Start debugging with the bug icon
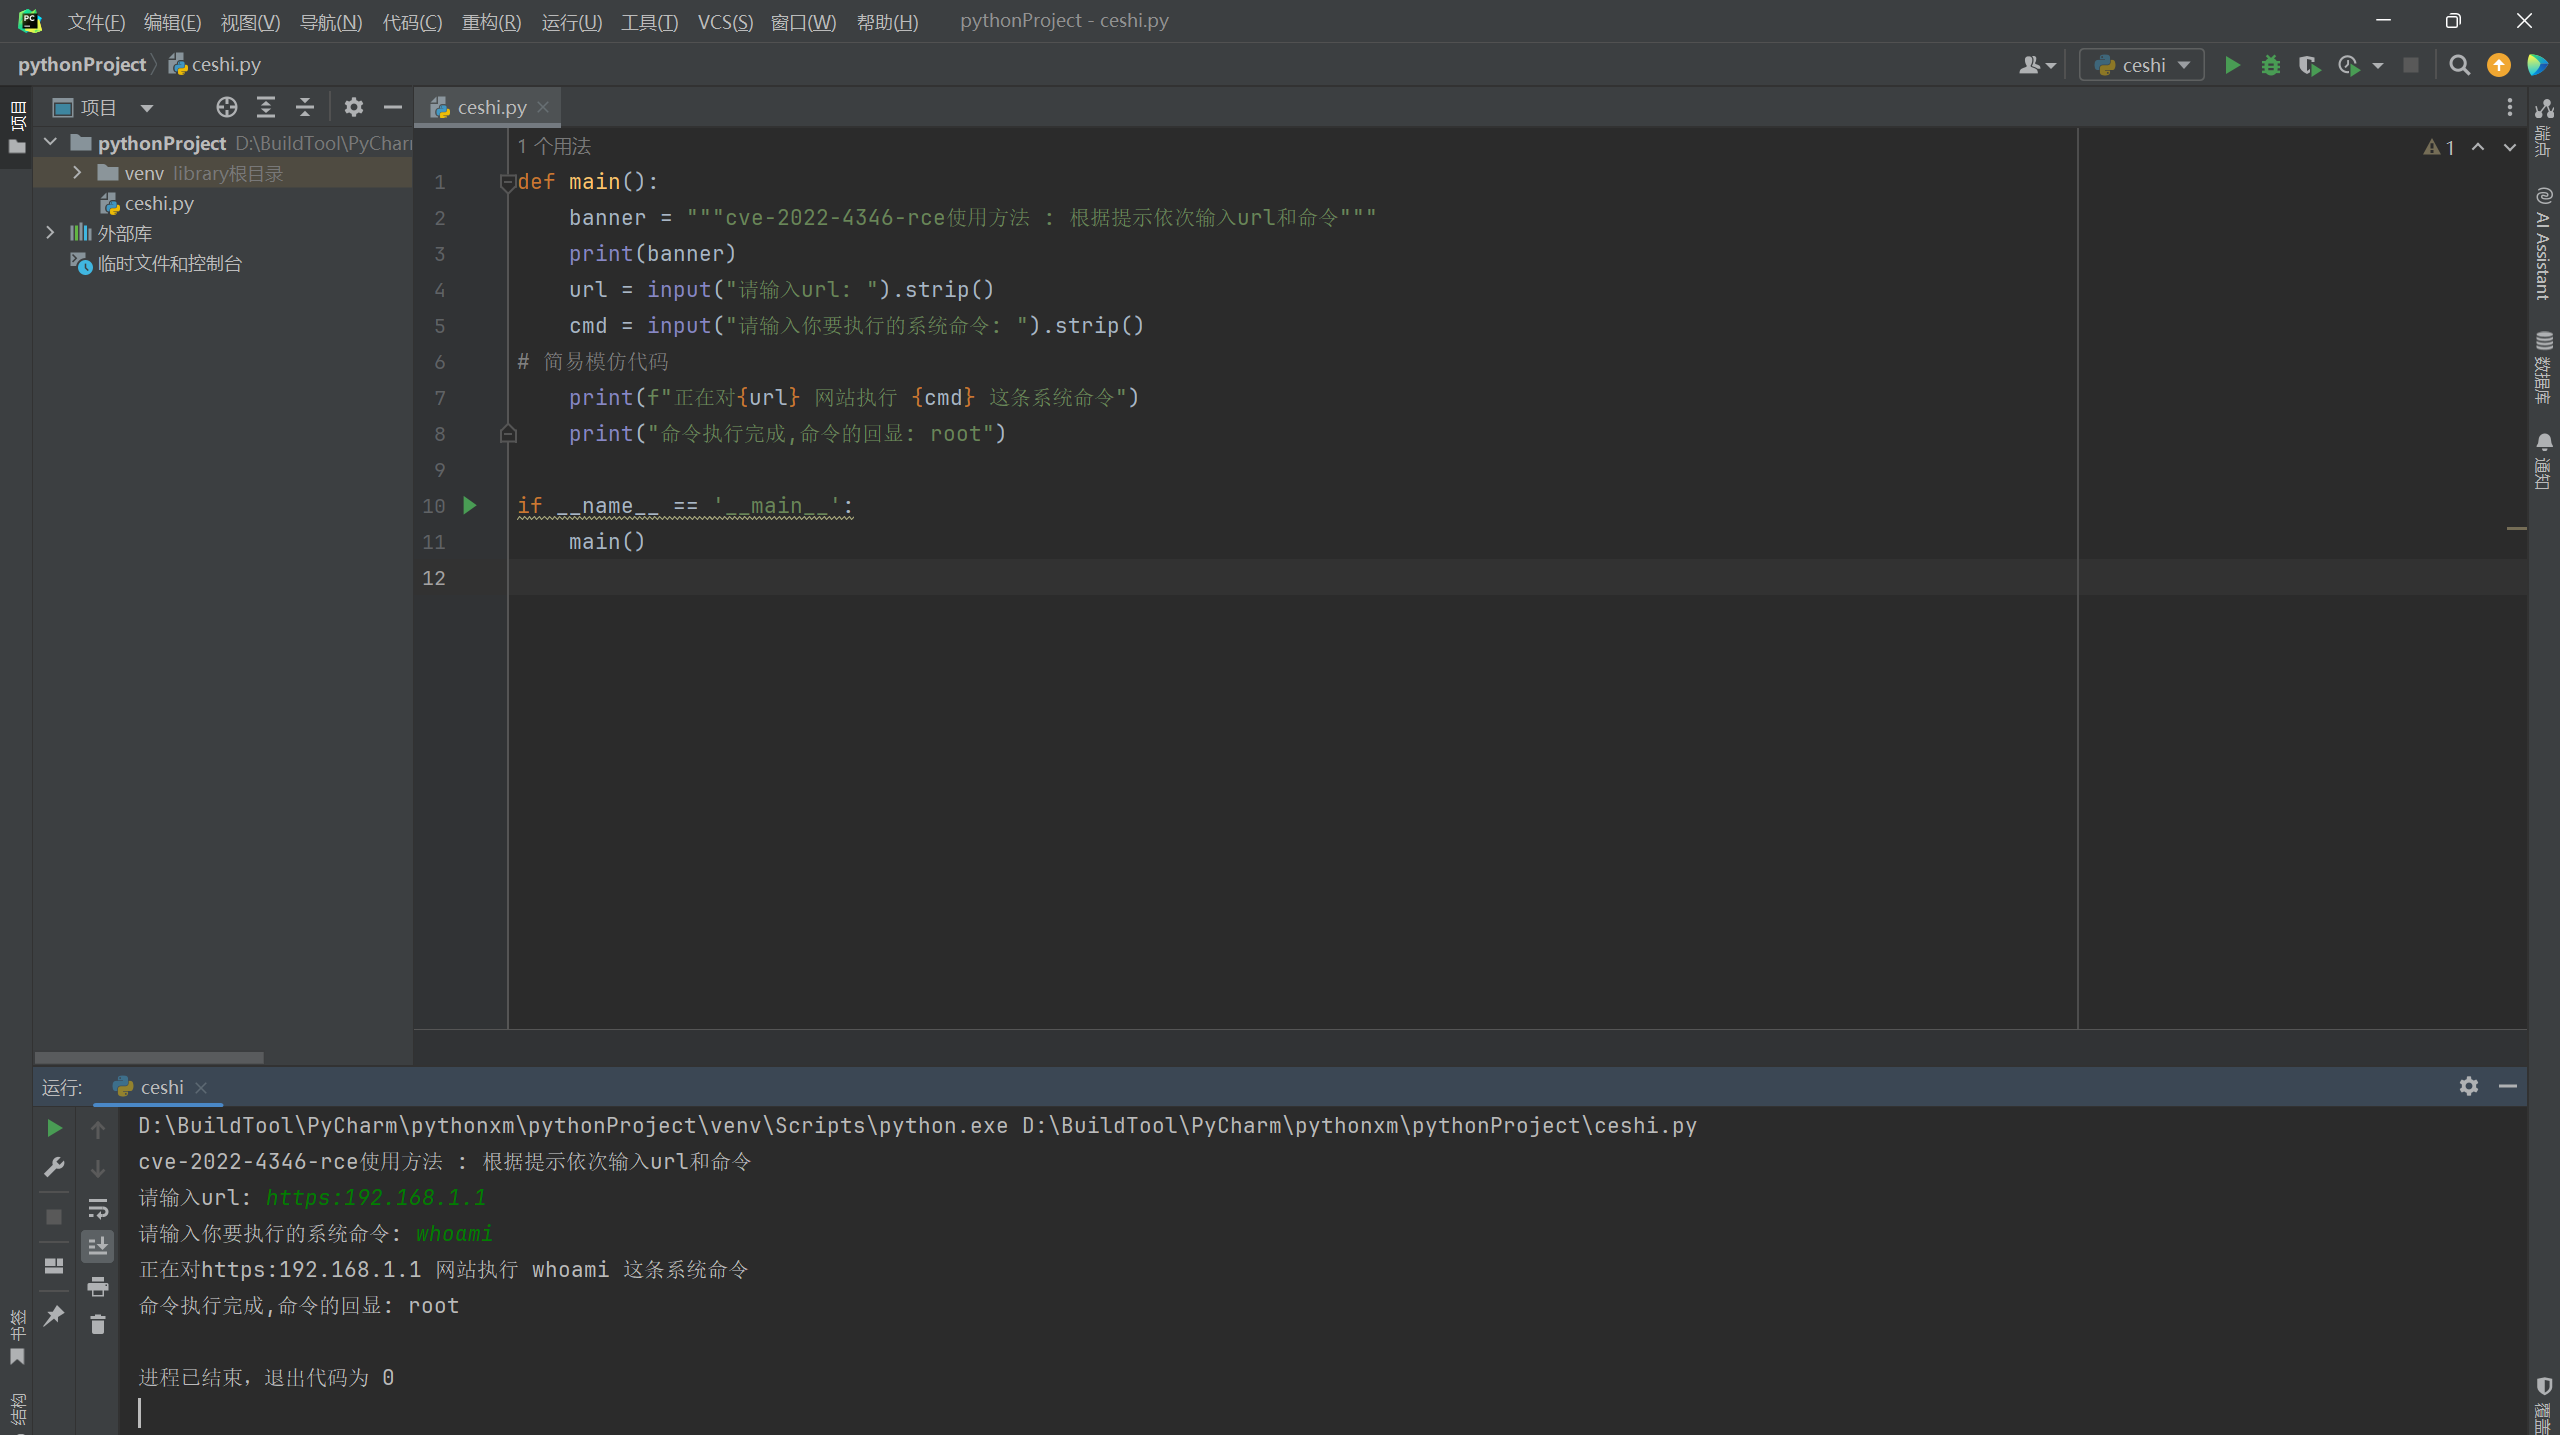The height and width of the screenshot is (1435, 2560). 2271,65
